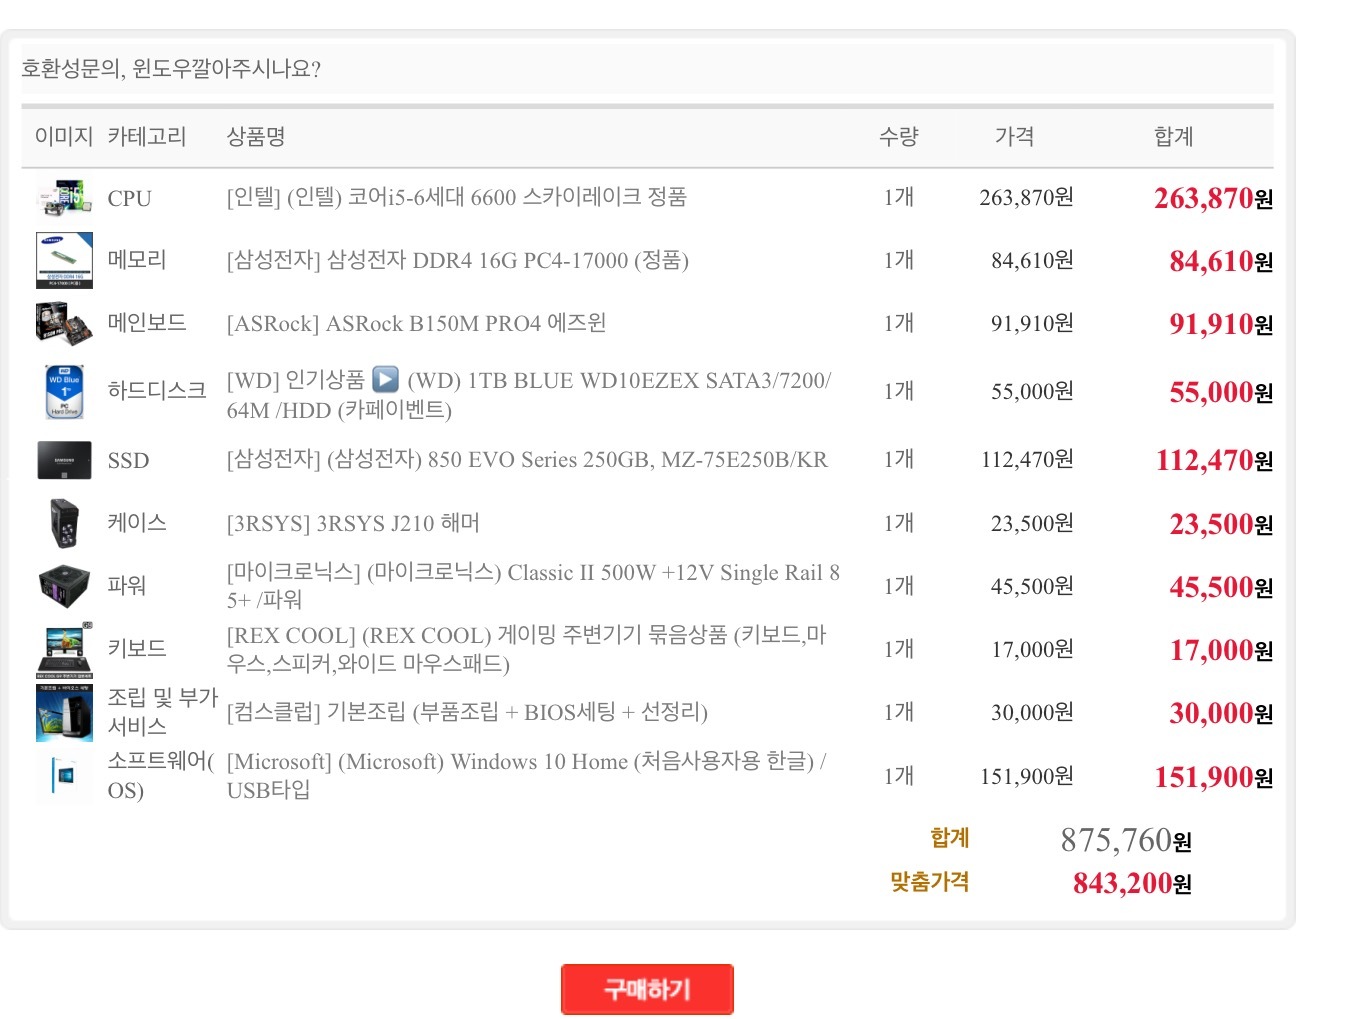The width and height of the screenshot is (1358, 1019).
Task: Click the red 112,470원 SSD total
Action: 1214,460
